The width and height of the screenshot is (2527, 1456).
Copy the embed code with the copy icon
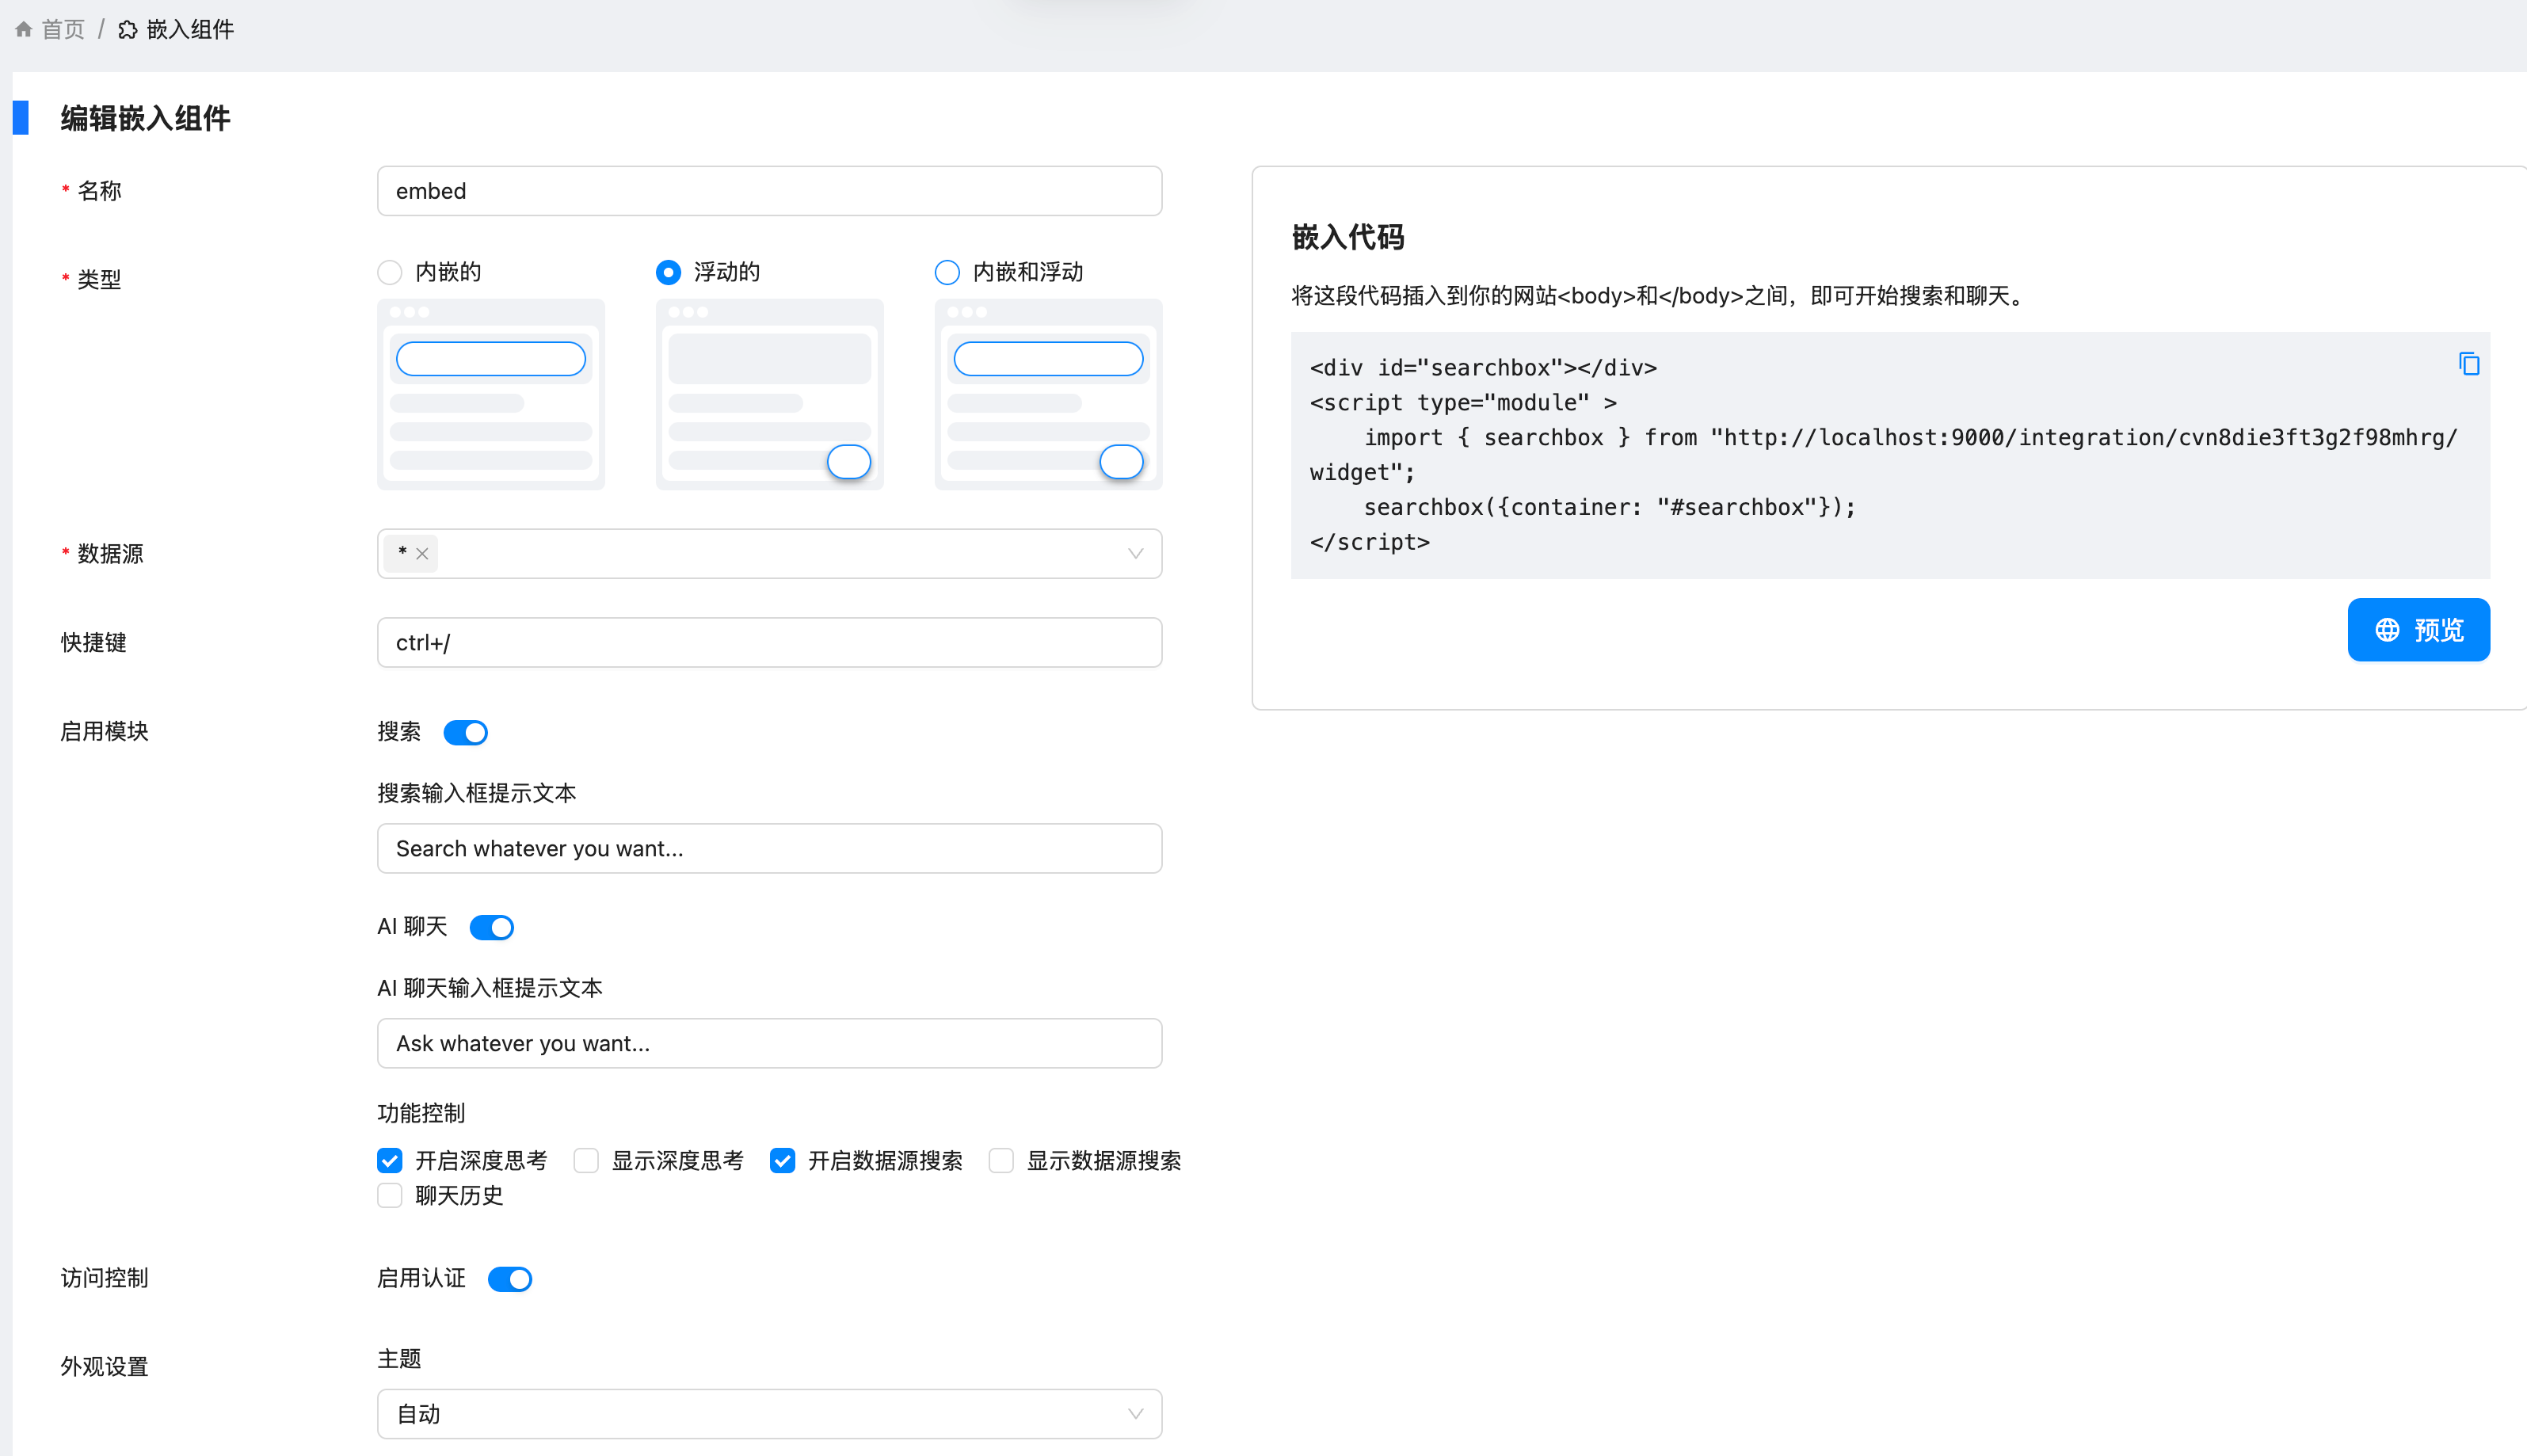2468,364
